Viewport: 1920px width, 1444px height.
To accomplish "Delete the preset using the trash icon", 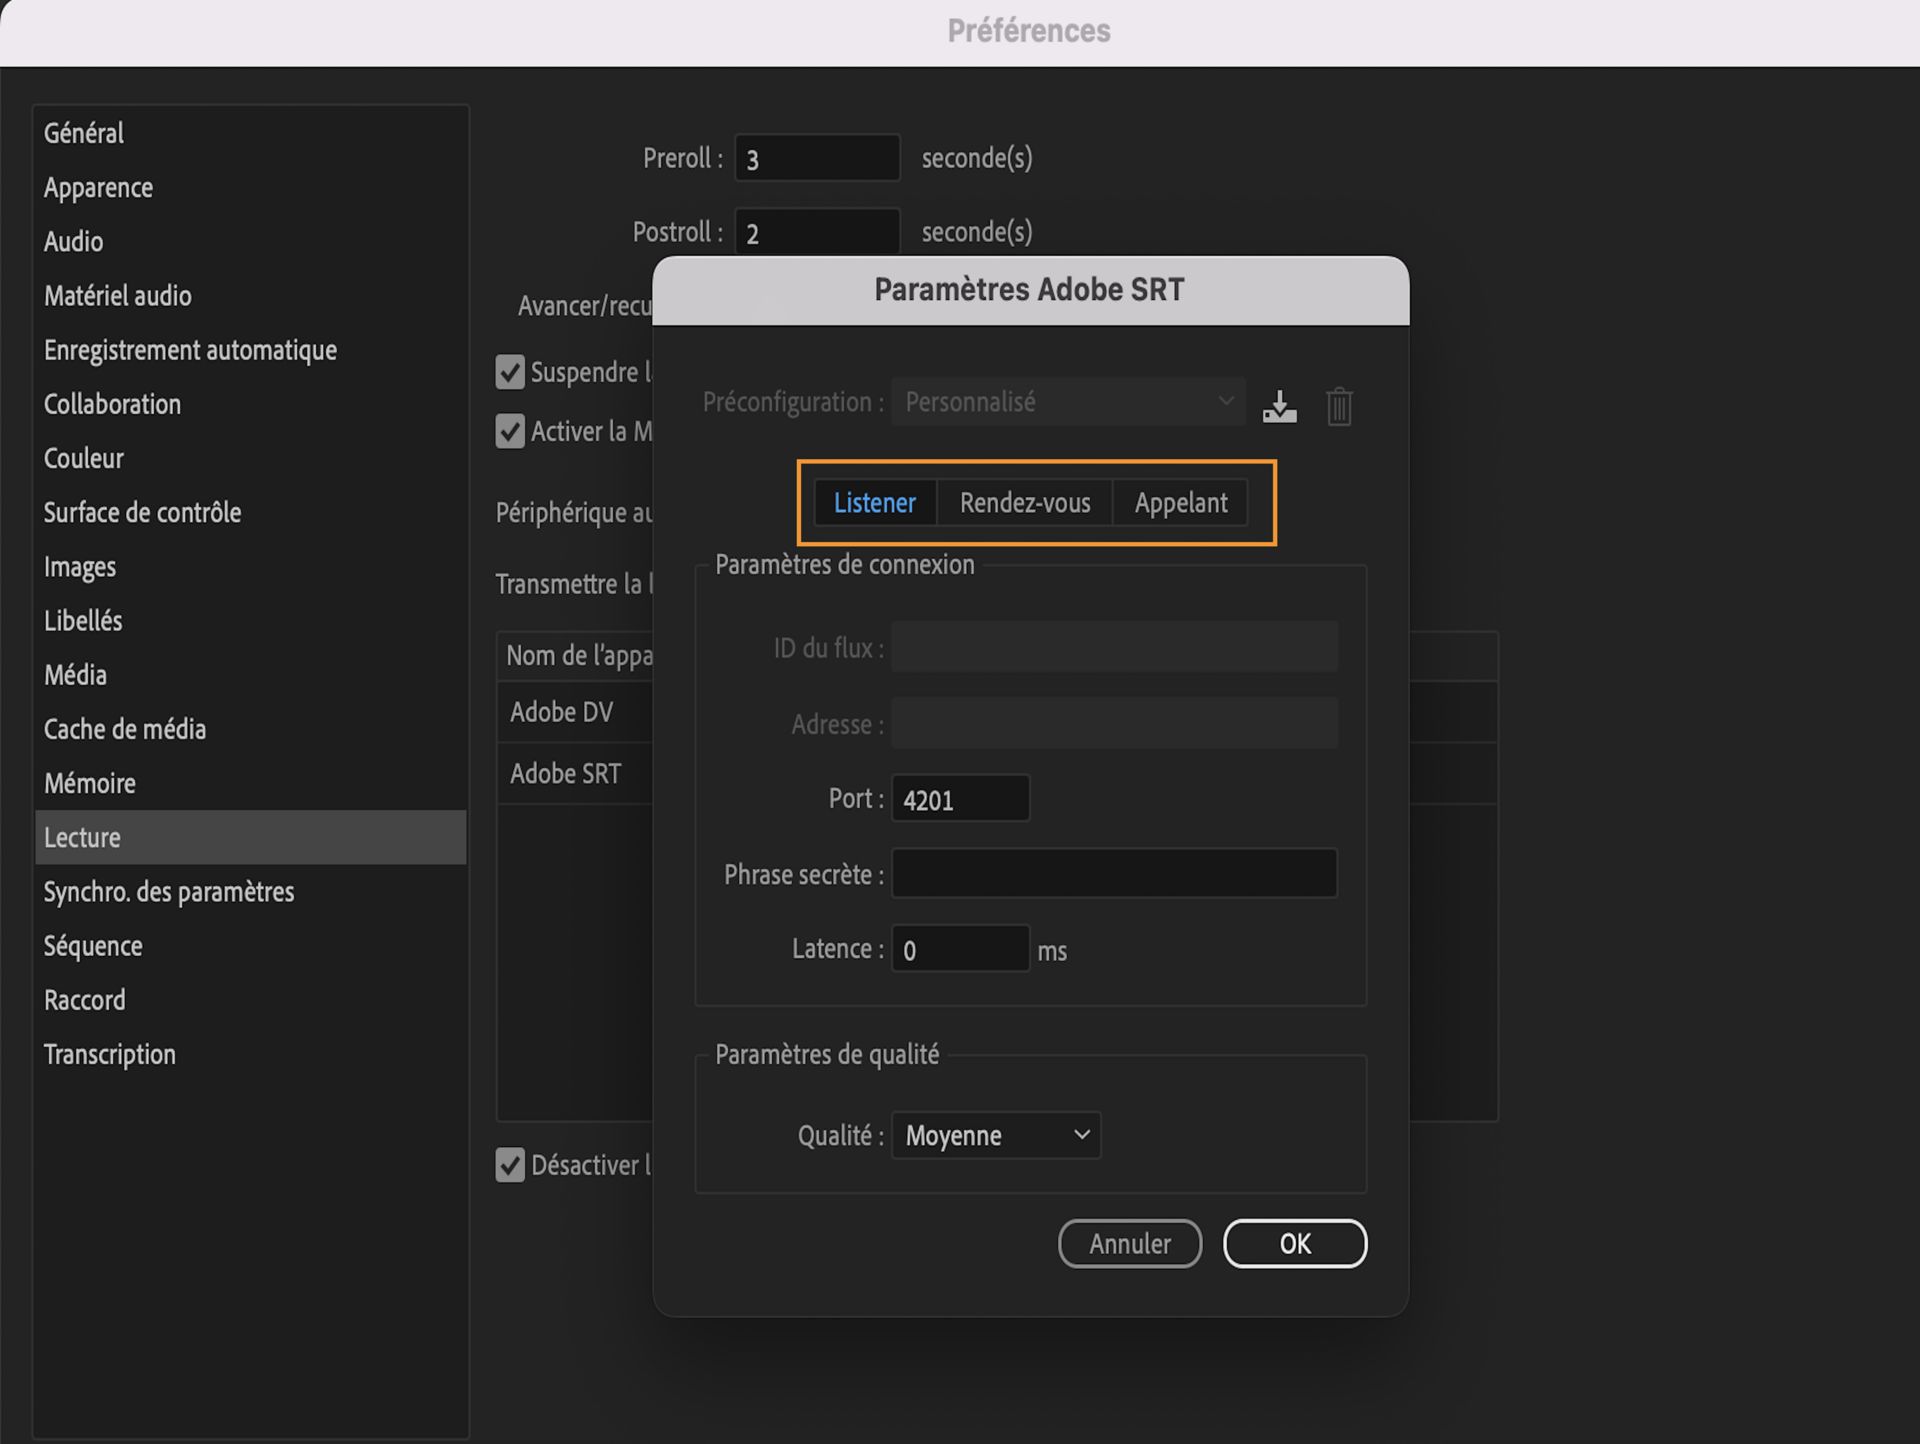I will click(x=1339, y=406).
